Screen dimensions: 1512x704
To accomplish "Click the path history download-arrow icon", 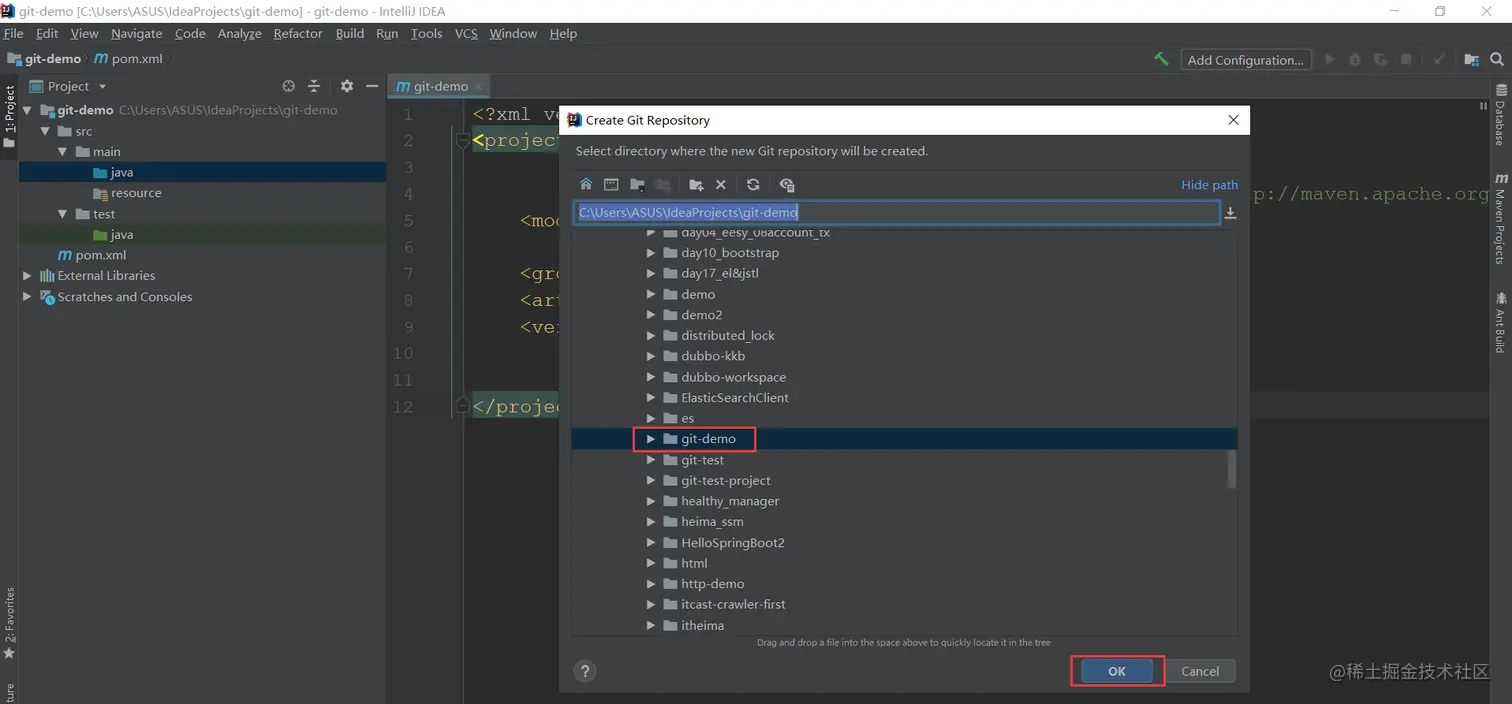I will (x=1230, y=213).
